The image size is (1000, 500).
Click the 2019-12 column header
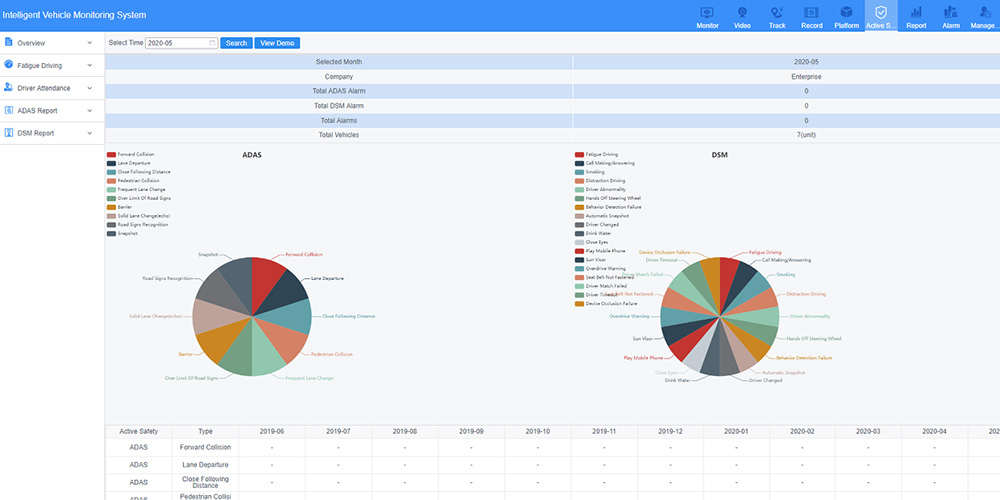670,431
